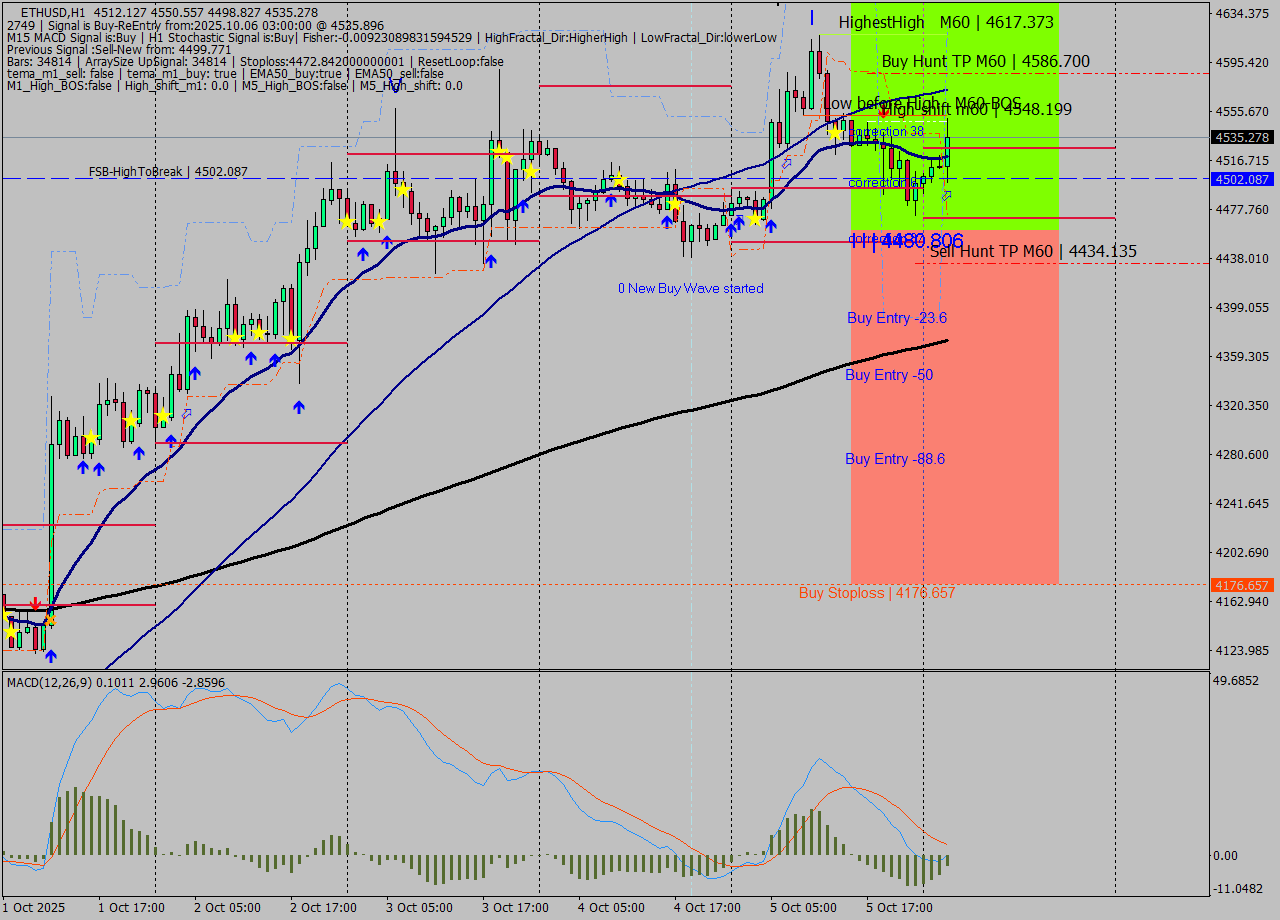Select yellow star beside correction 38 label
1280x920 pixels.
coord(834,132)
